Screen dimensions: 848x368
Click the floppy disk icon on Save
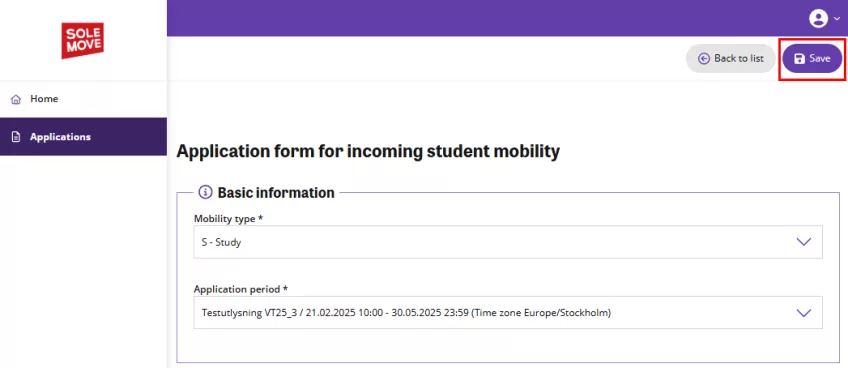(x=799, y=59)
